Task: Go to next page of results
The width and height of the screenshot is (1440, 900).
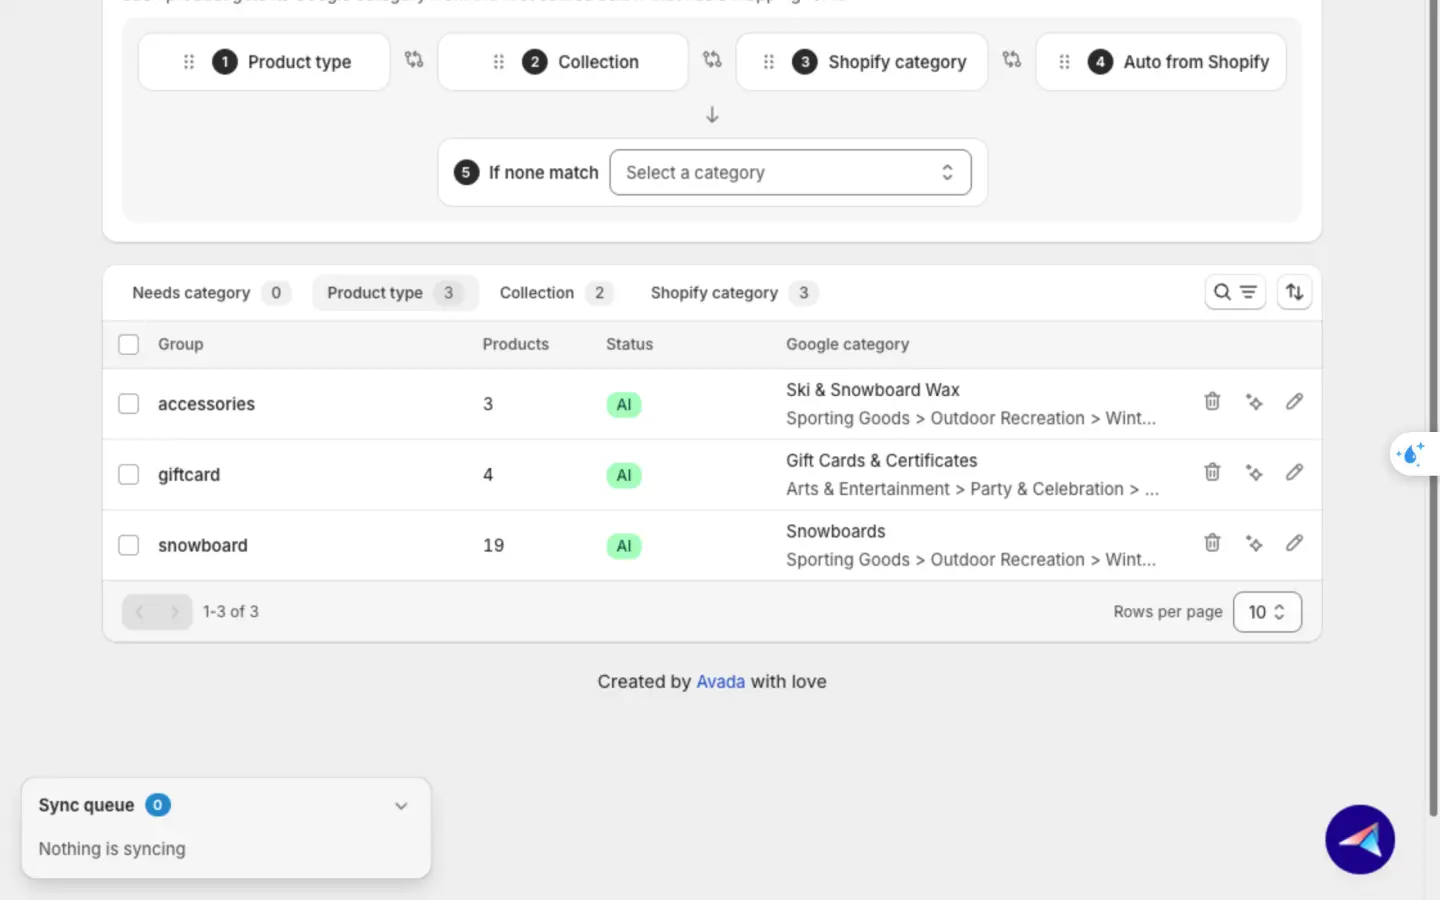Action: click(x=174, y=612)
